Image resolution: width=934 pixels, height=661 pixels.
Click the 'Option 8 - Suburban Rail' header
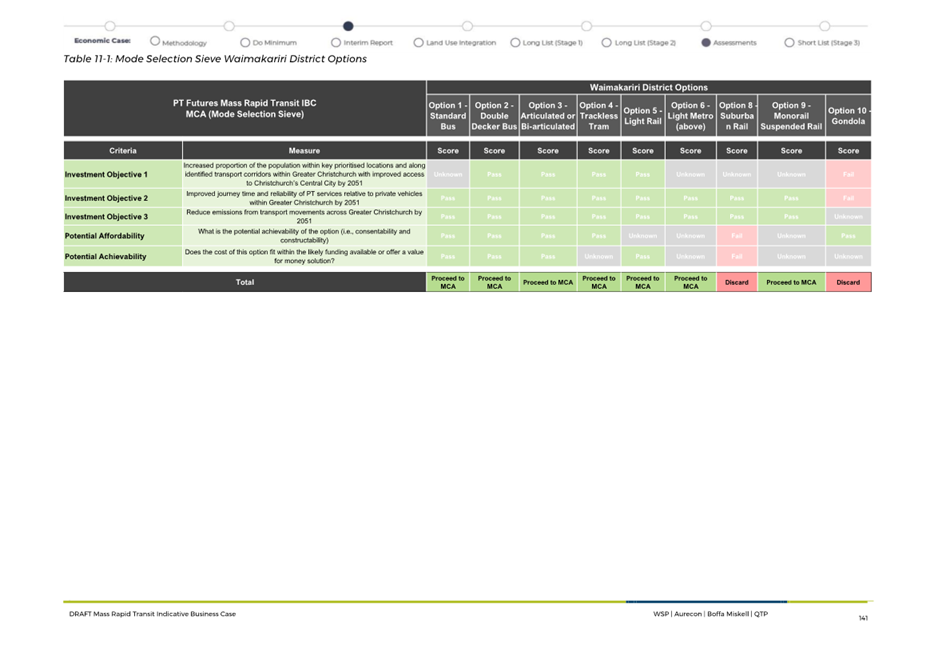point(737,116)
